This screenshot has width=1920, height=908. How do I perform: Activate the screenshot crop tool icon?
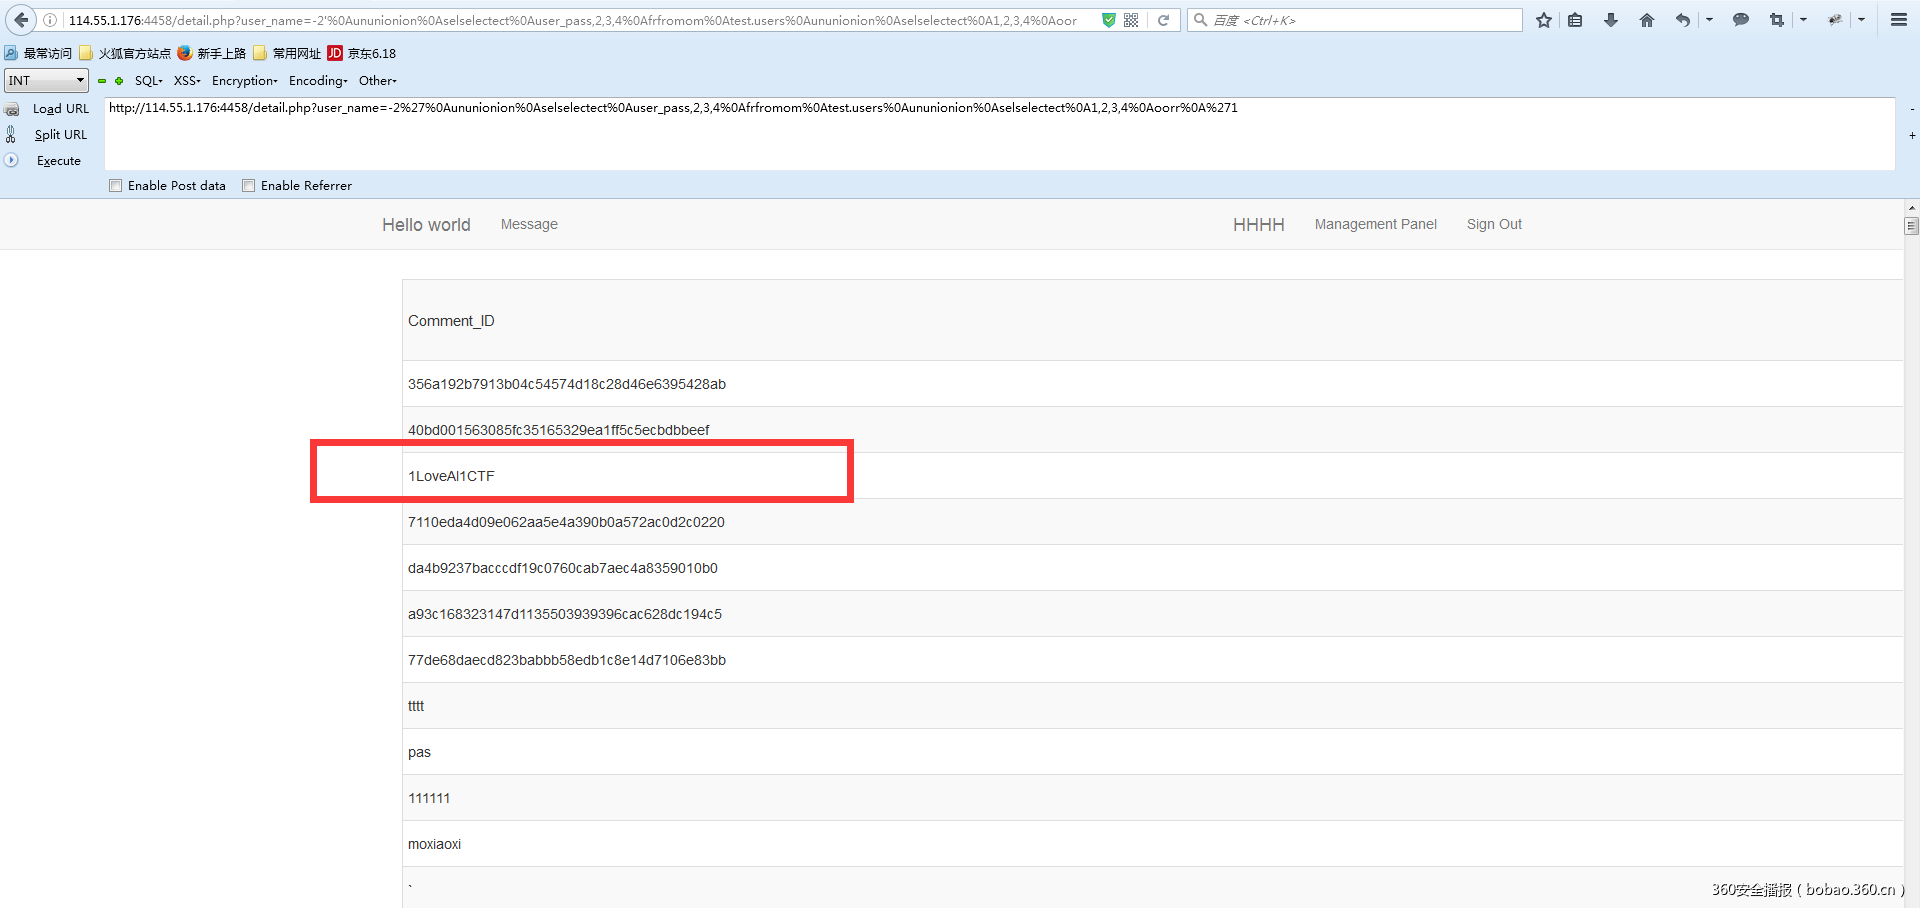[x=1777, y=20]
